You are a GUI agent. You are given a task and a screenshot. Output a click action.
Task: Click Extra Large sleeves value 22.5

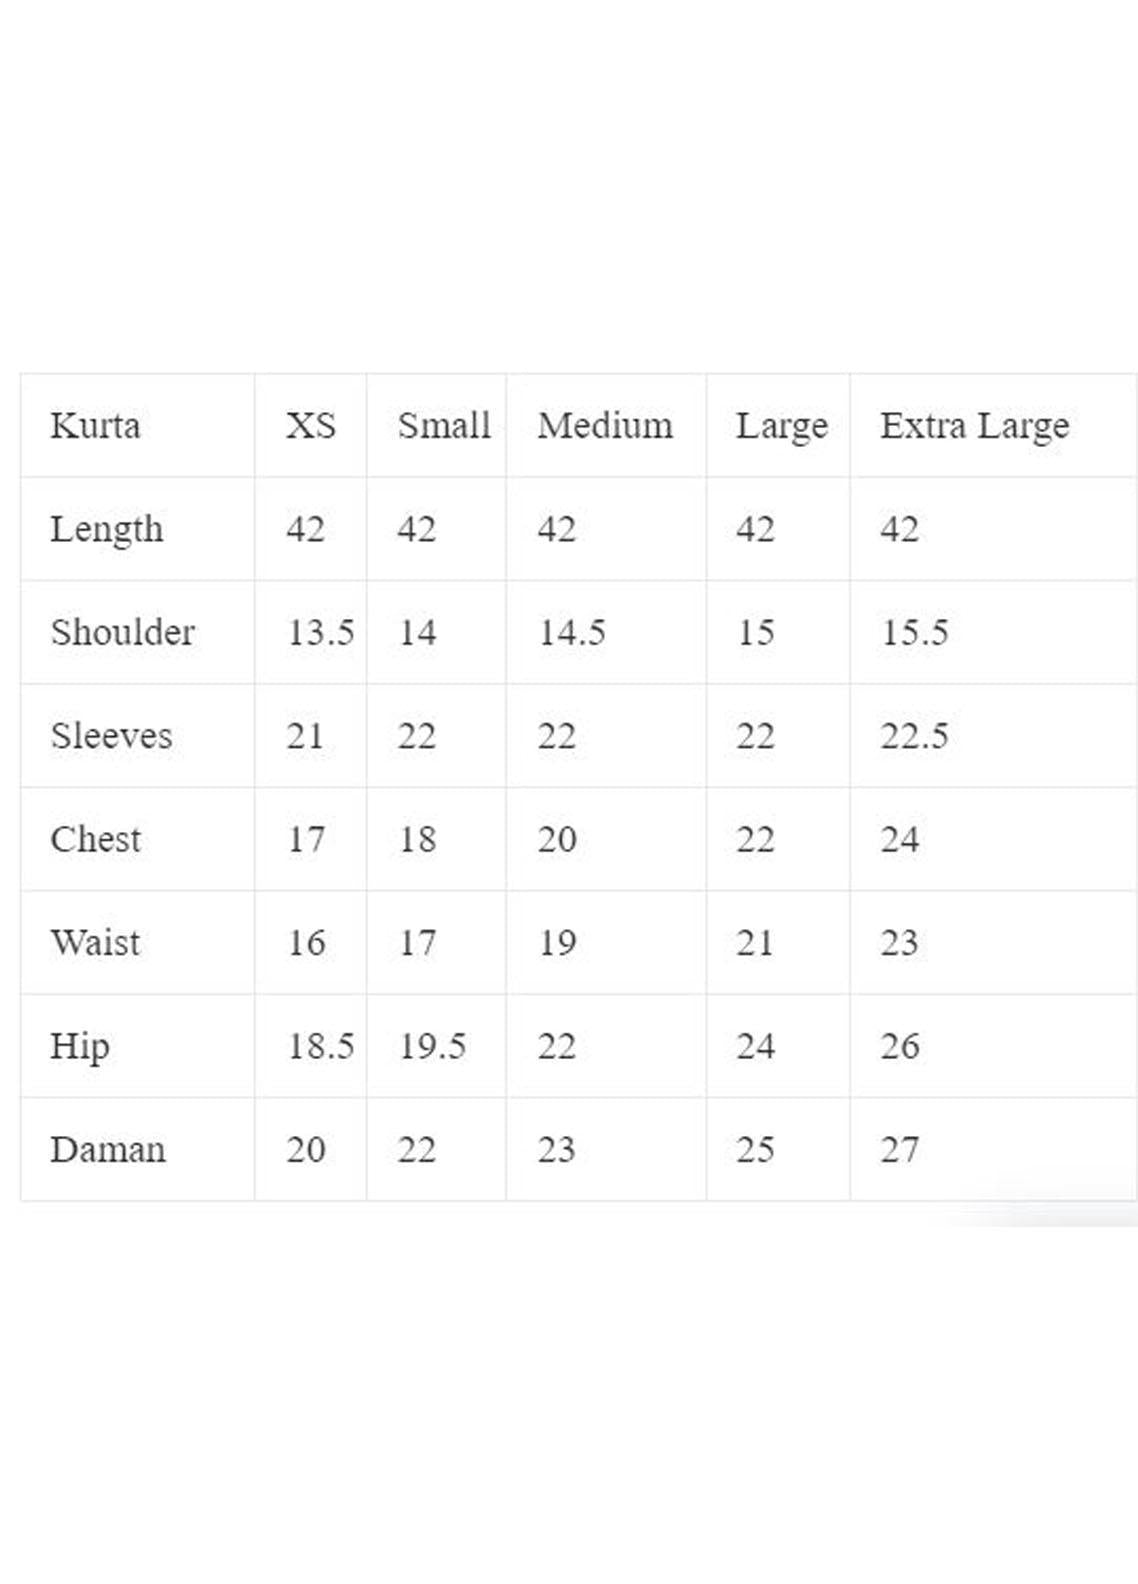coord(914,736)
